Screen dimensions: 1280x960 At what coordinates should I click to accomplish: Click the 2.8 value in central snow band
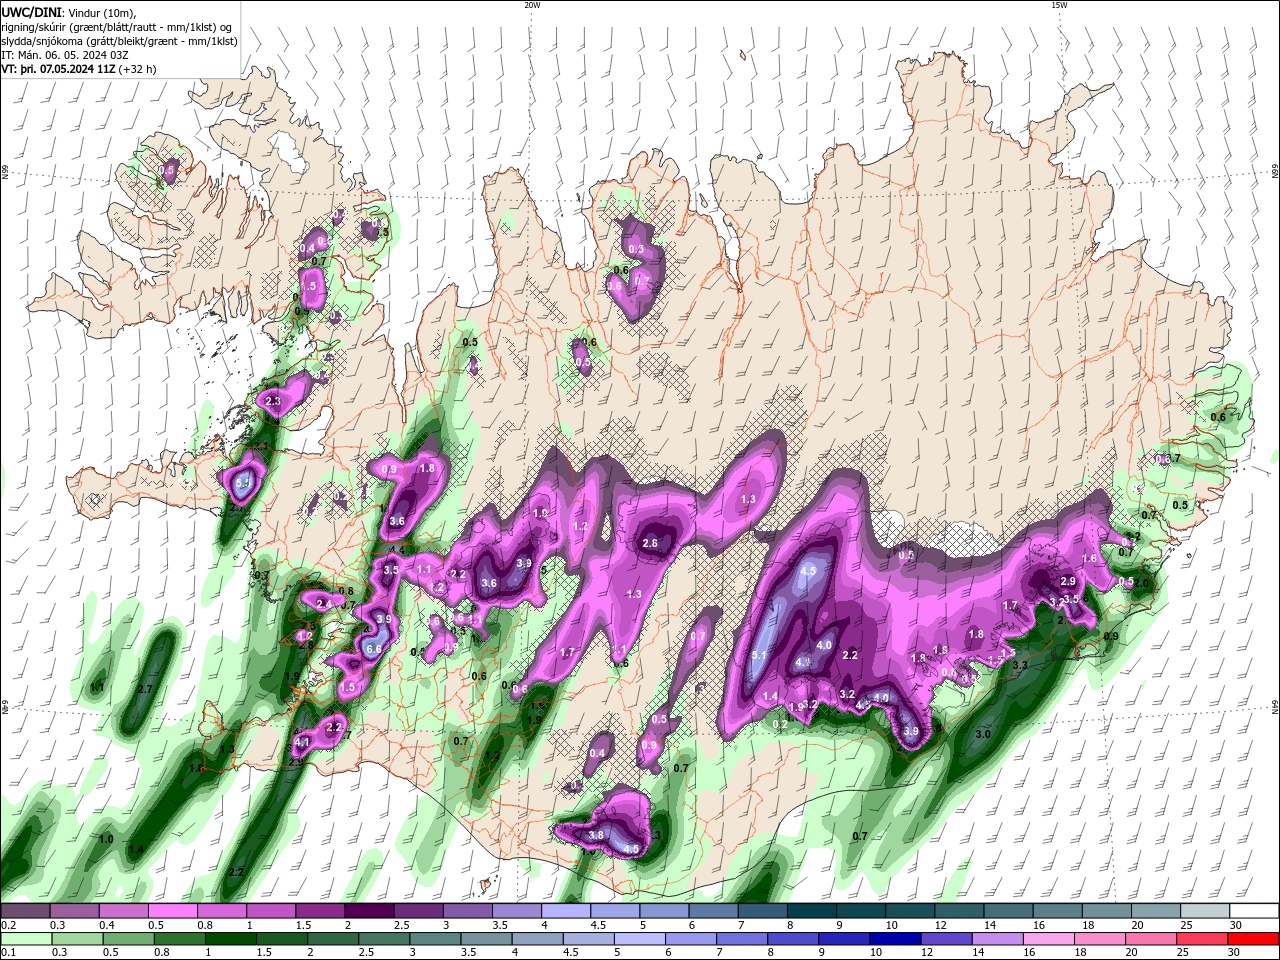pyautogui.click(x=650, y=543)
